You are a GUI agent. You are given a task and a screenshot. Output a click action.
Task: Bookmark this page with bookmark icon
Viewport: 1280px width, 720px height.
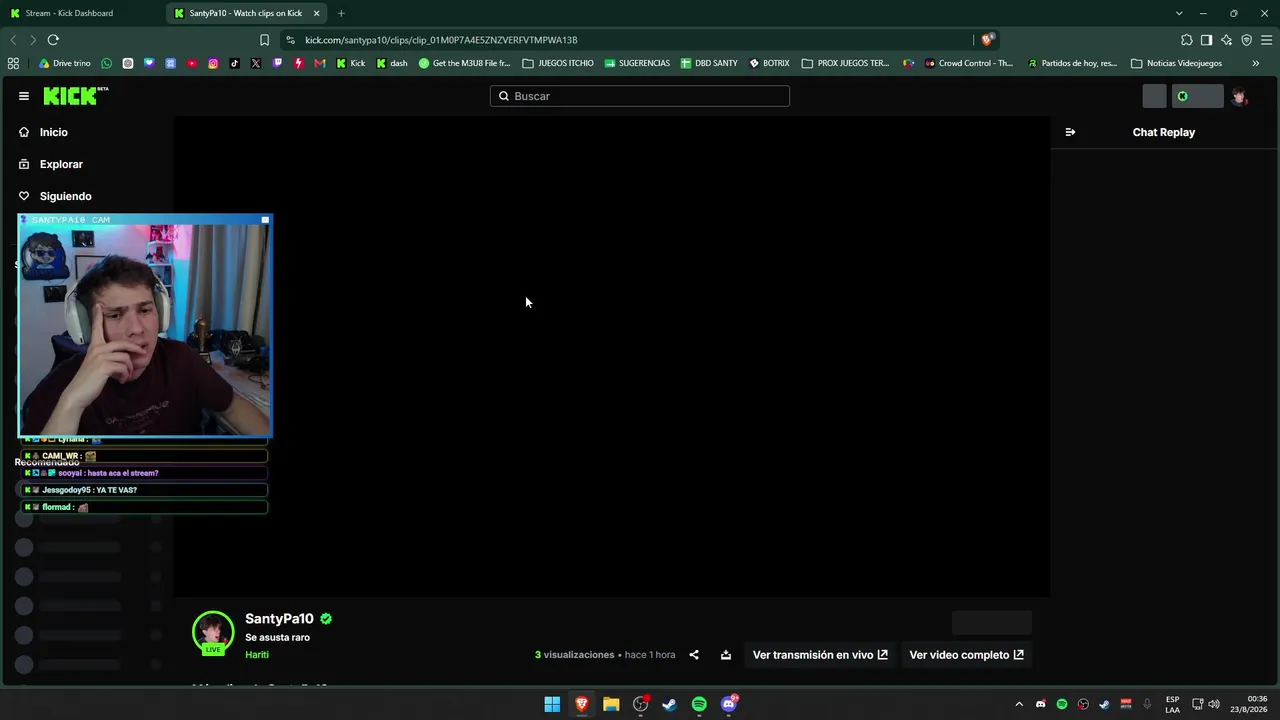(264, 40)
